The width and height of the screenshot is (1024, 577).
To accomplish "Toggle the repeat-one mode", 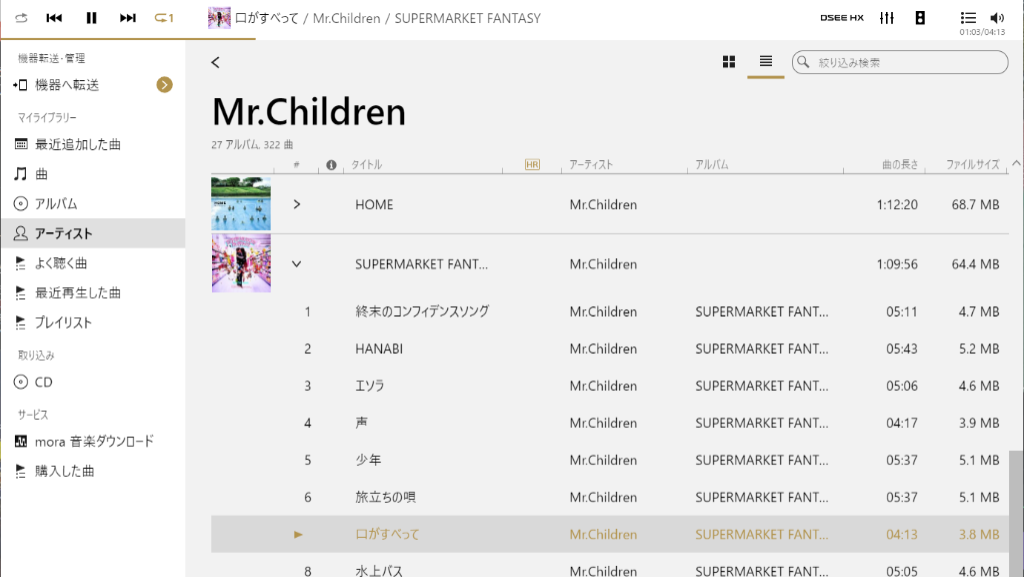I will [x=164, y=18].
